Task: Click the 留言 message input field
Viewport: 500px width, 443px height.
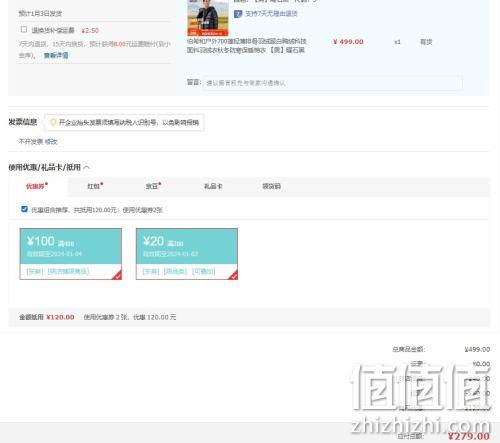Action: 333,83
